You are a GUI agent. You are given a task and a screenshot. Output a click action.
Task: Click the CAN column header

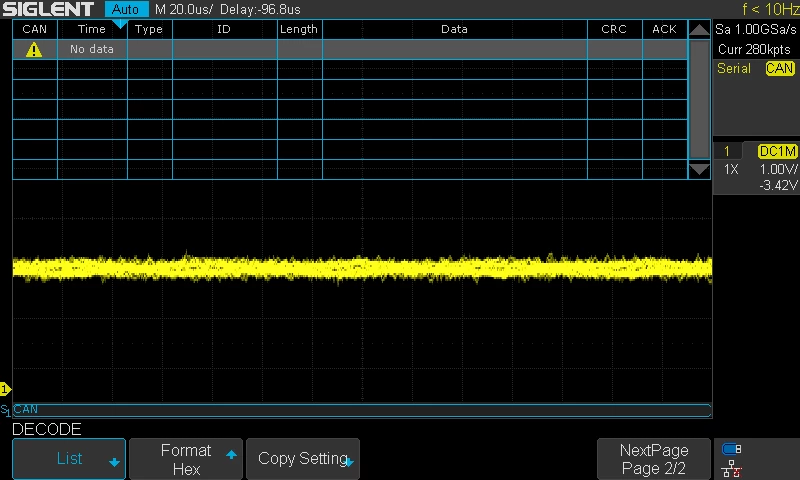(x=35, y=29)
